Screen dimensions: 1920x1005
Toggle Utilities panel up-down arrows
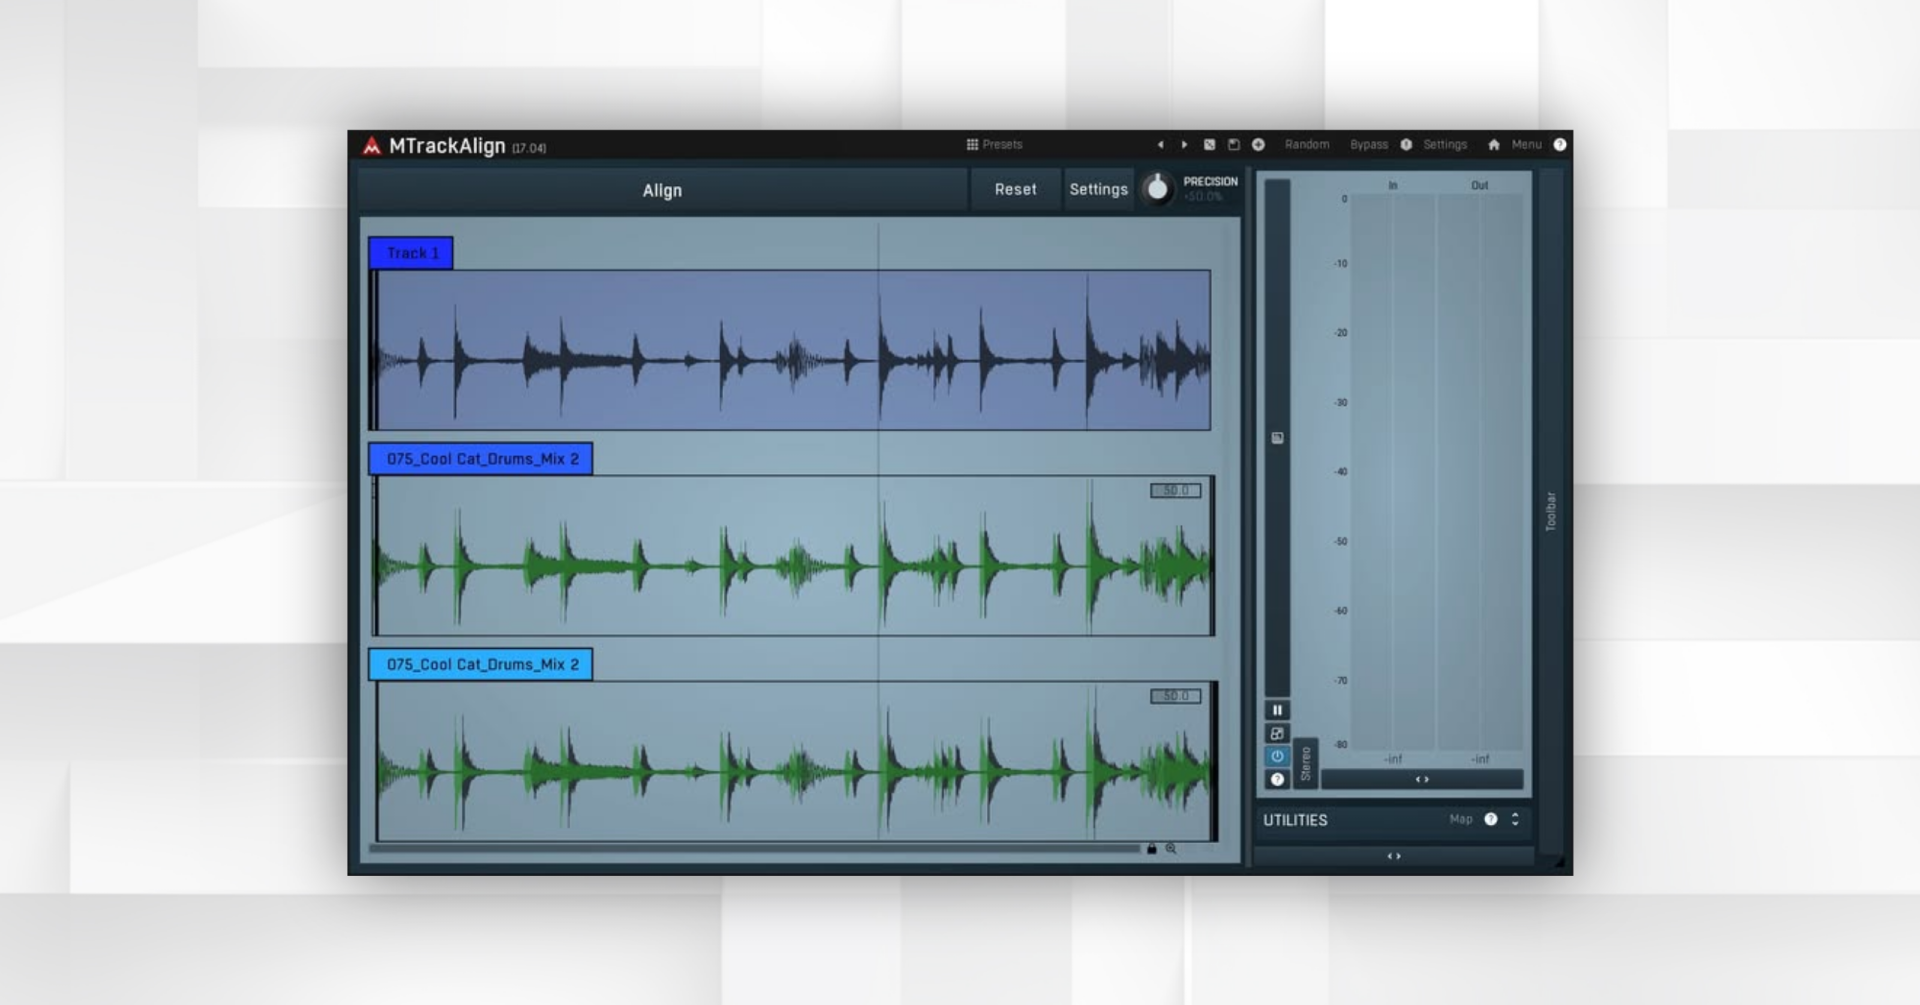click(x=1515, y=819)
